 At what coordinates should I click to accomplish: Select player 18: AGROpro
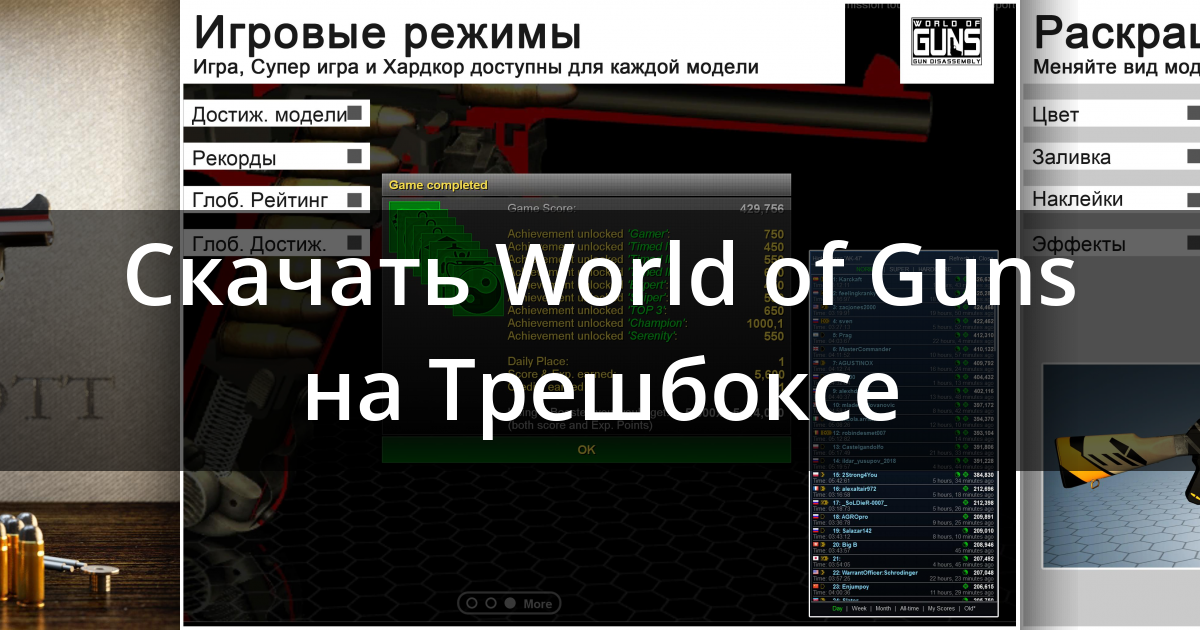(x=850, y=517)
